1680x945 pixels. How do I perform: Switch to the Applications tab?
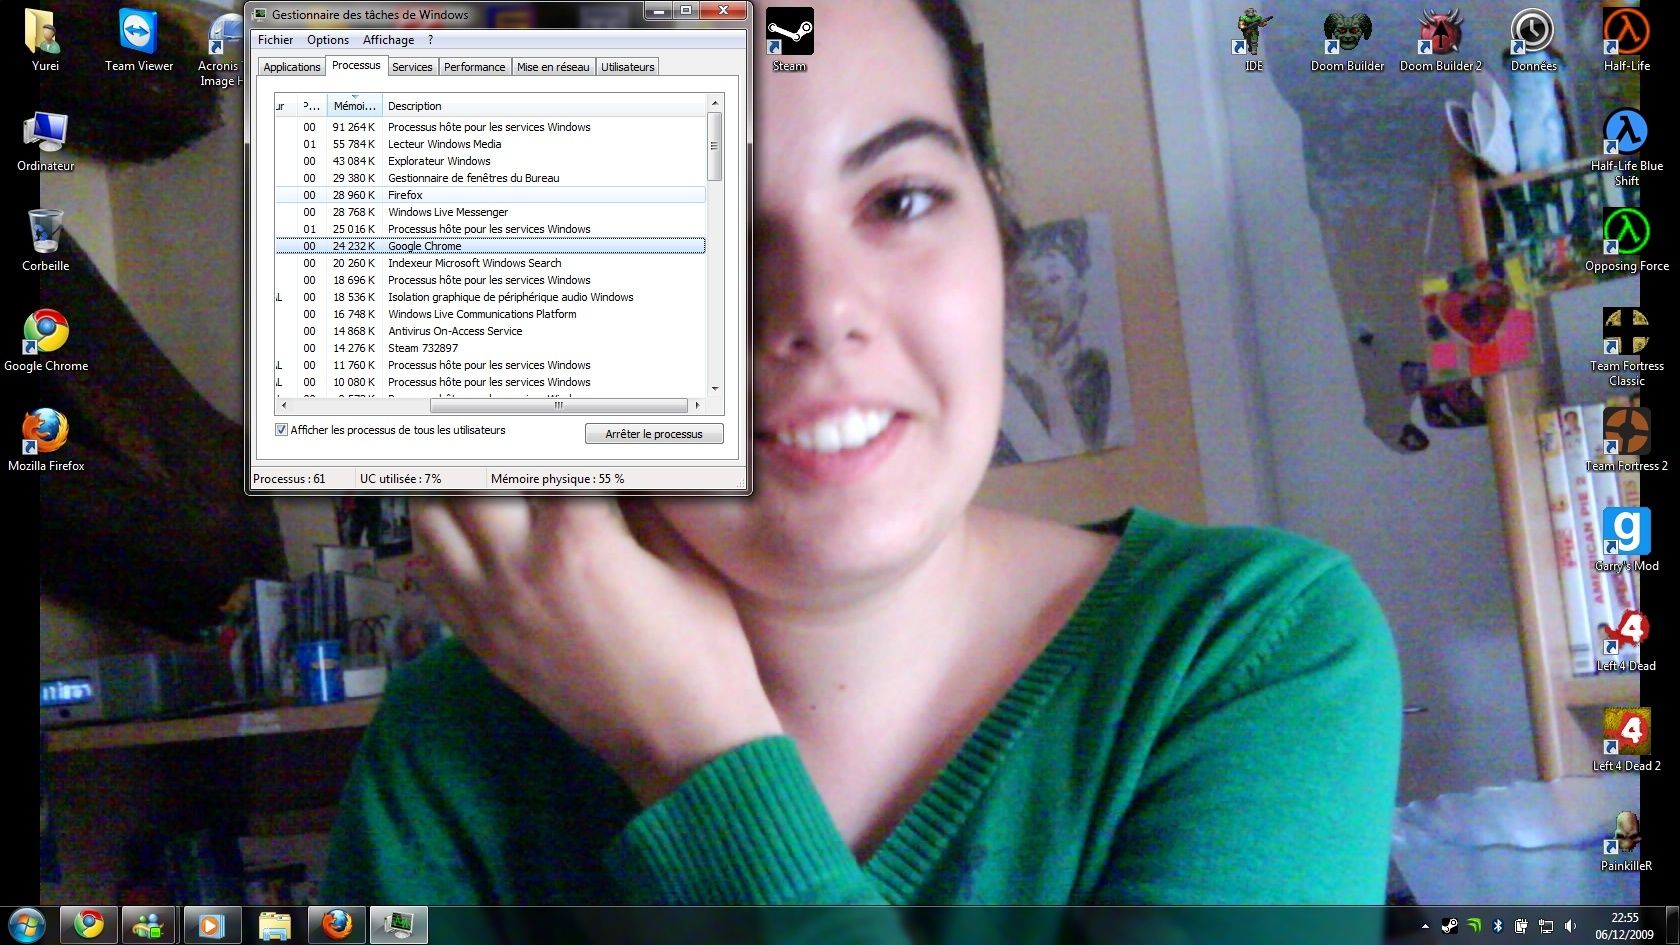coord(292,67)
